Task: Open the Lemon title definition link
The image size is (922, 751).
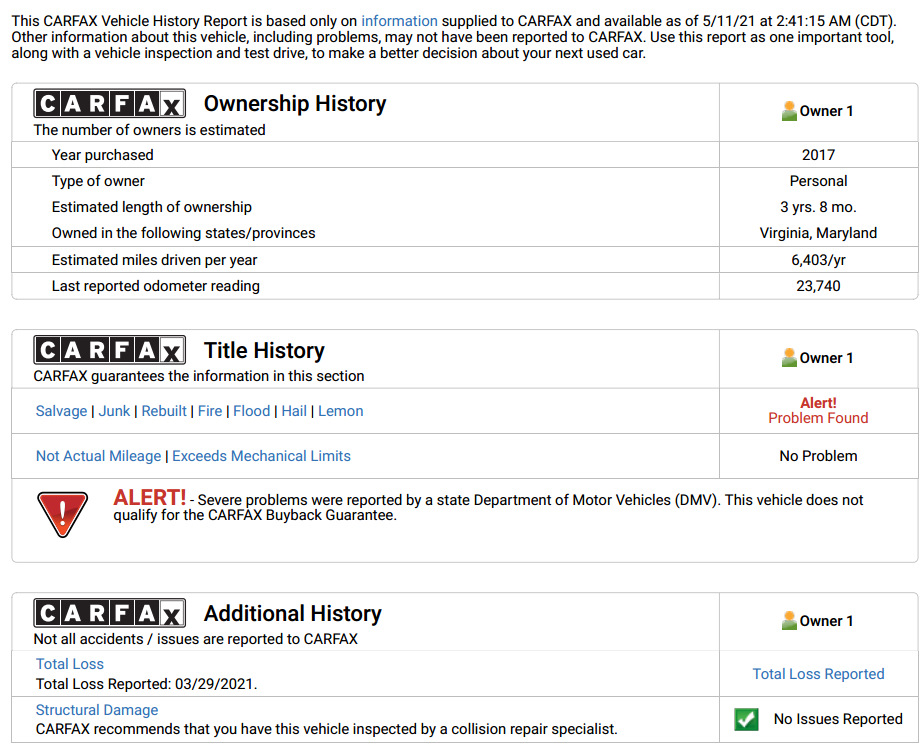Action: coord(341,411)
